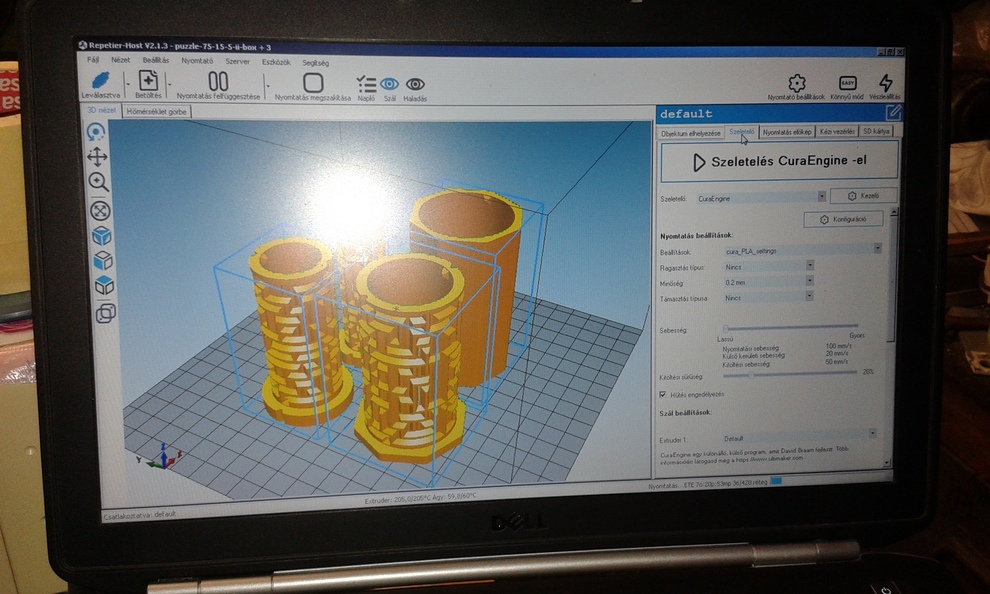Image resolution: width=990 pixels, height=594 pixels.
Task: Click the rotate view tool icon
Action: point(97,131)
